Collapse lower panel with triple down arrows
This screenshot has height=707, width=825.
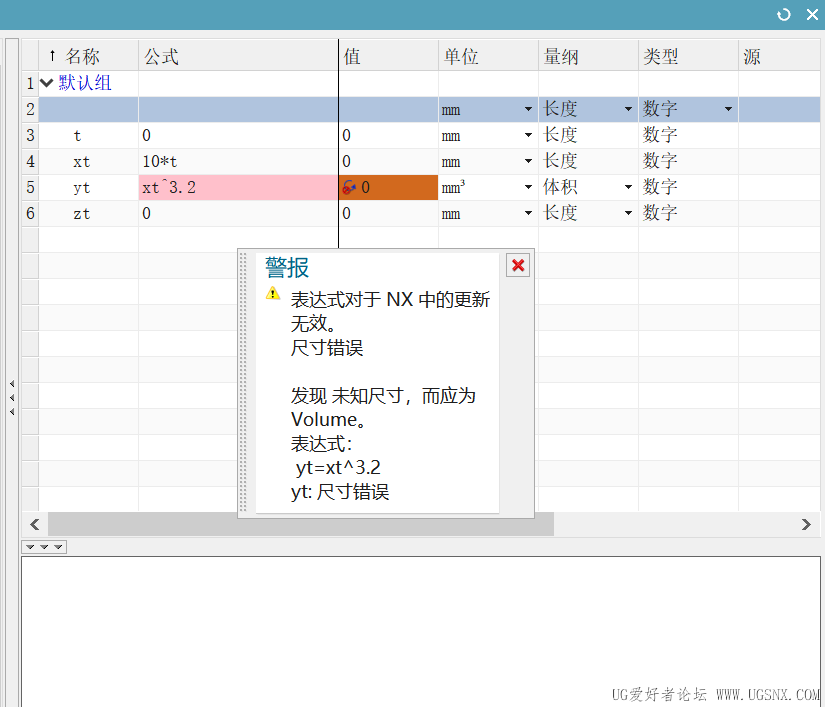coord(44,547)
